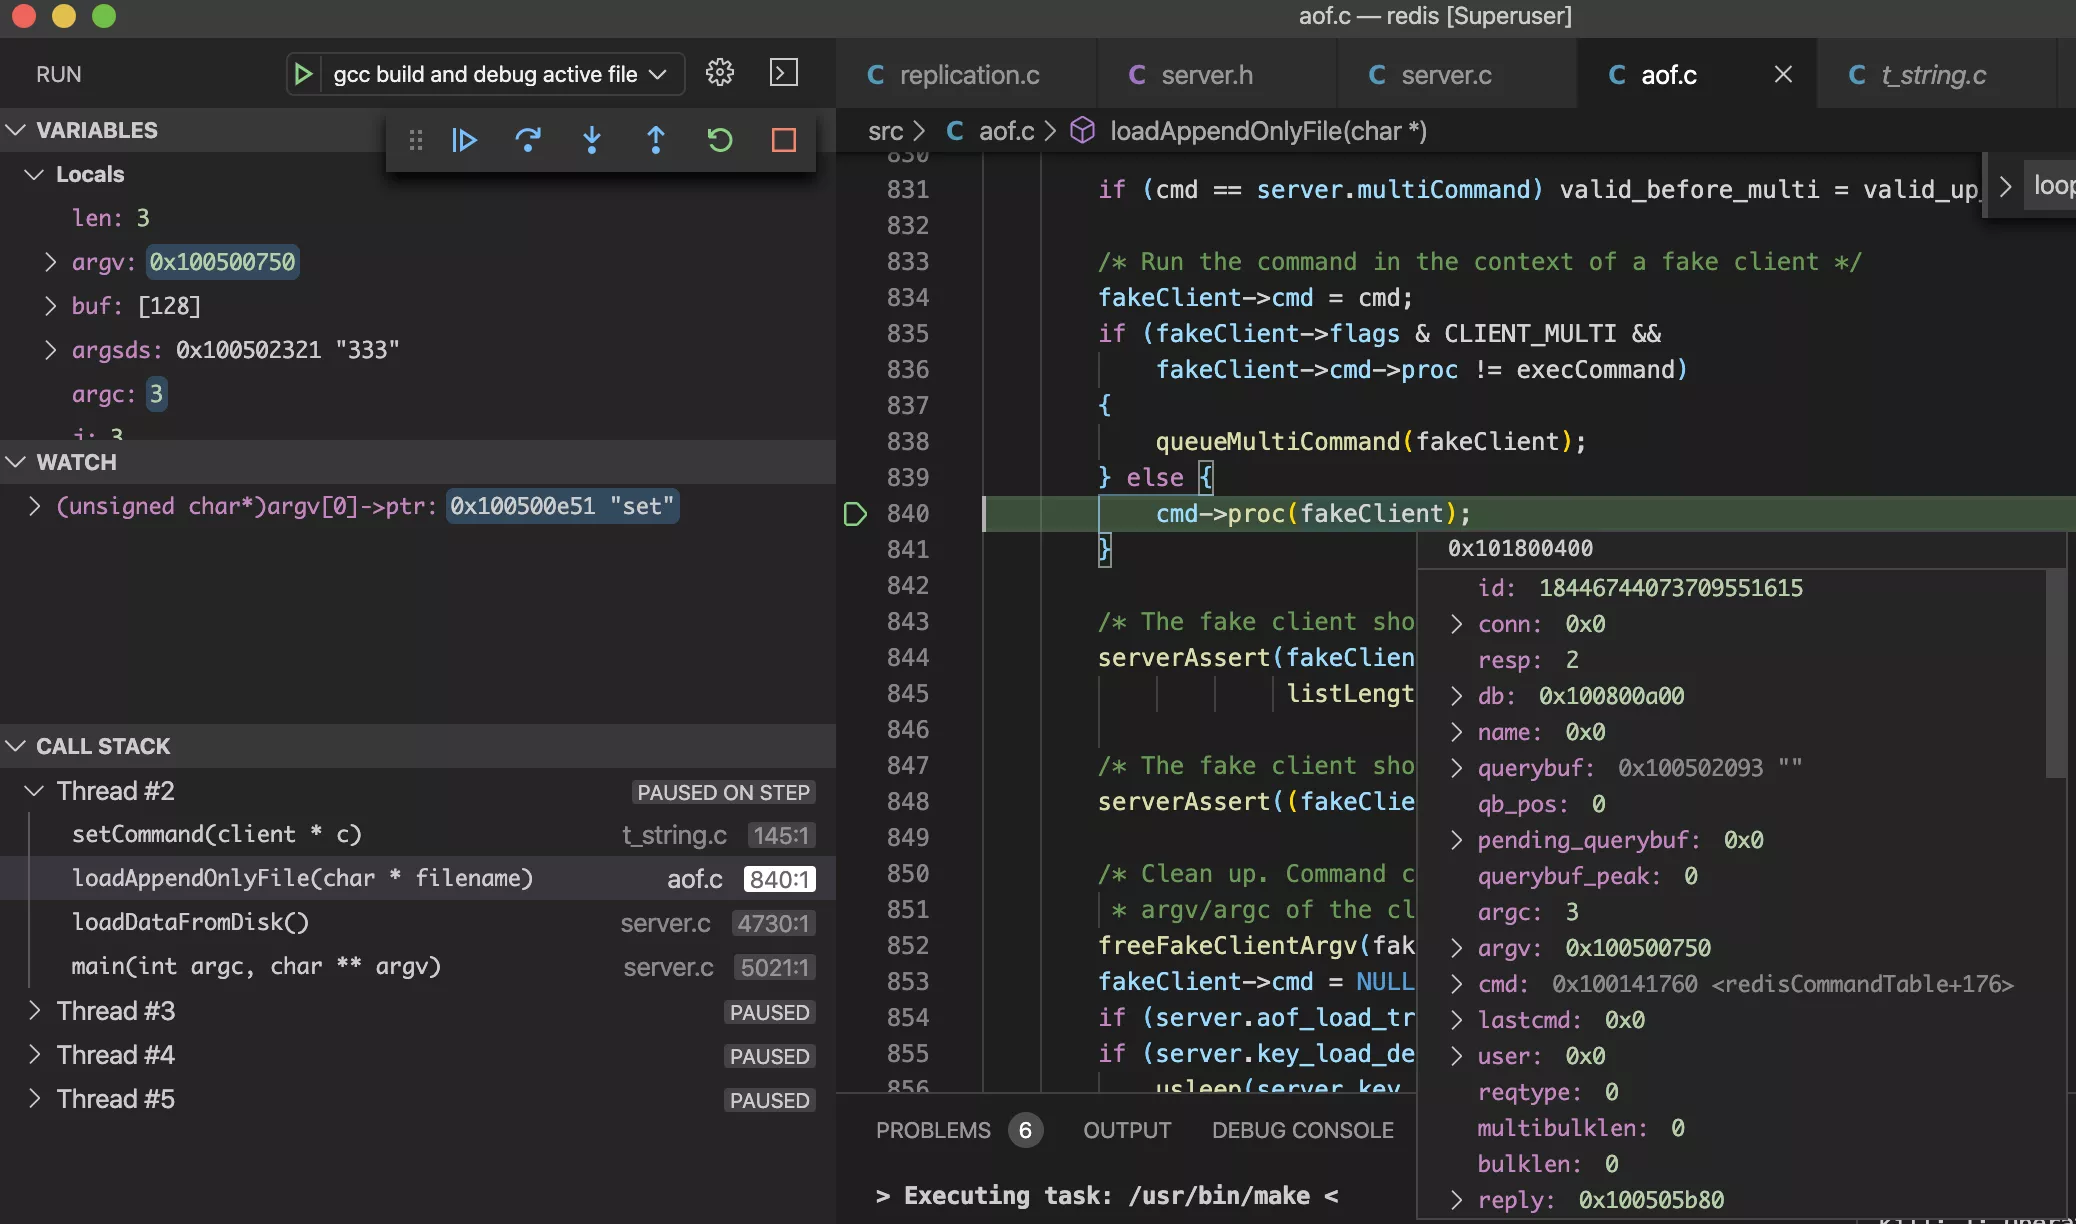
Task: Collapse the WATCH section
Action: tap(16, 462)
